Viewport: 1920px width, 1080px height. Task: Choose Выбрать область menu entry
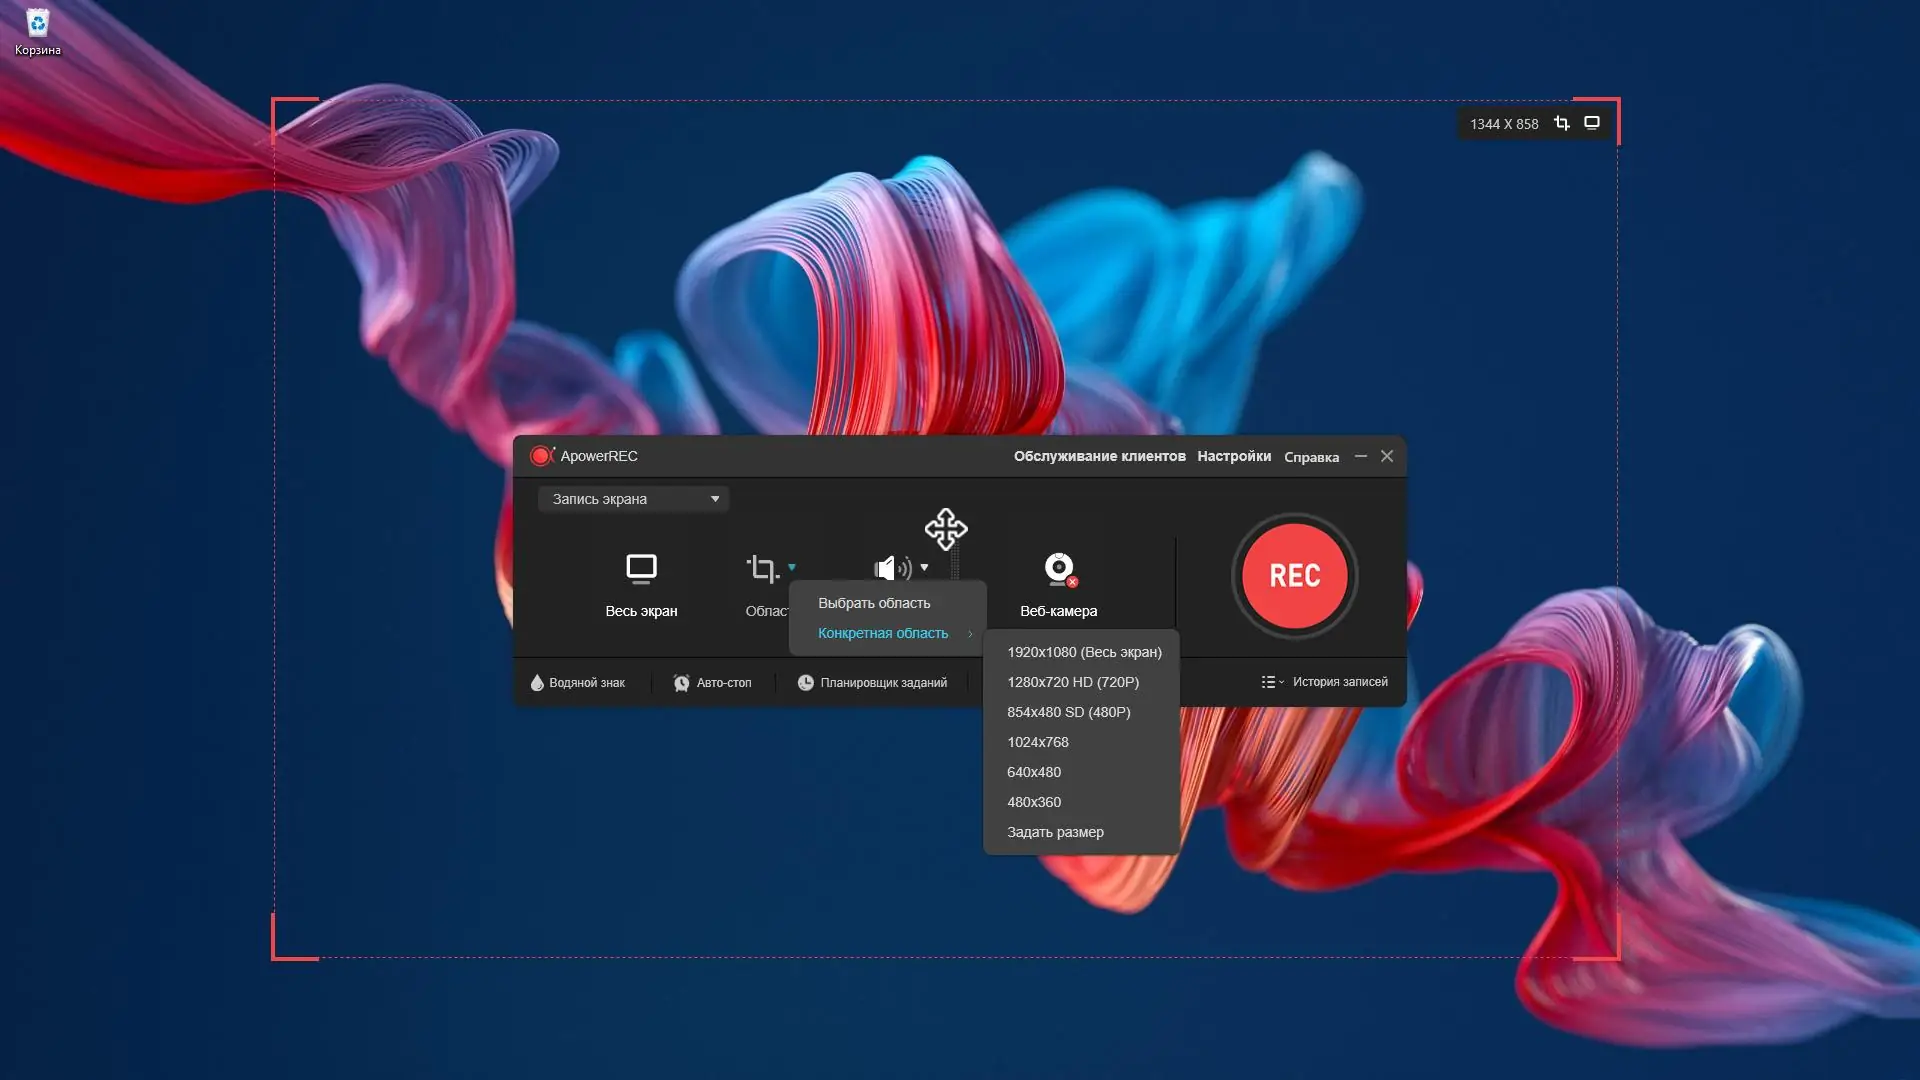click(874, 603)
